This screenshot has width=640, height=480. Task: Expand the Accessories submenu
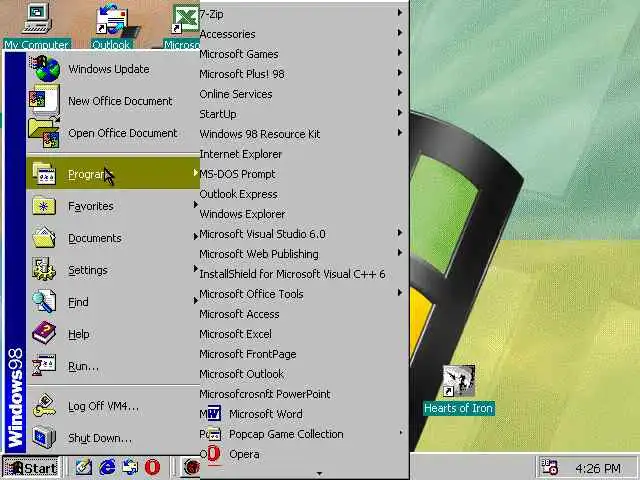click(x=304, y=34)
